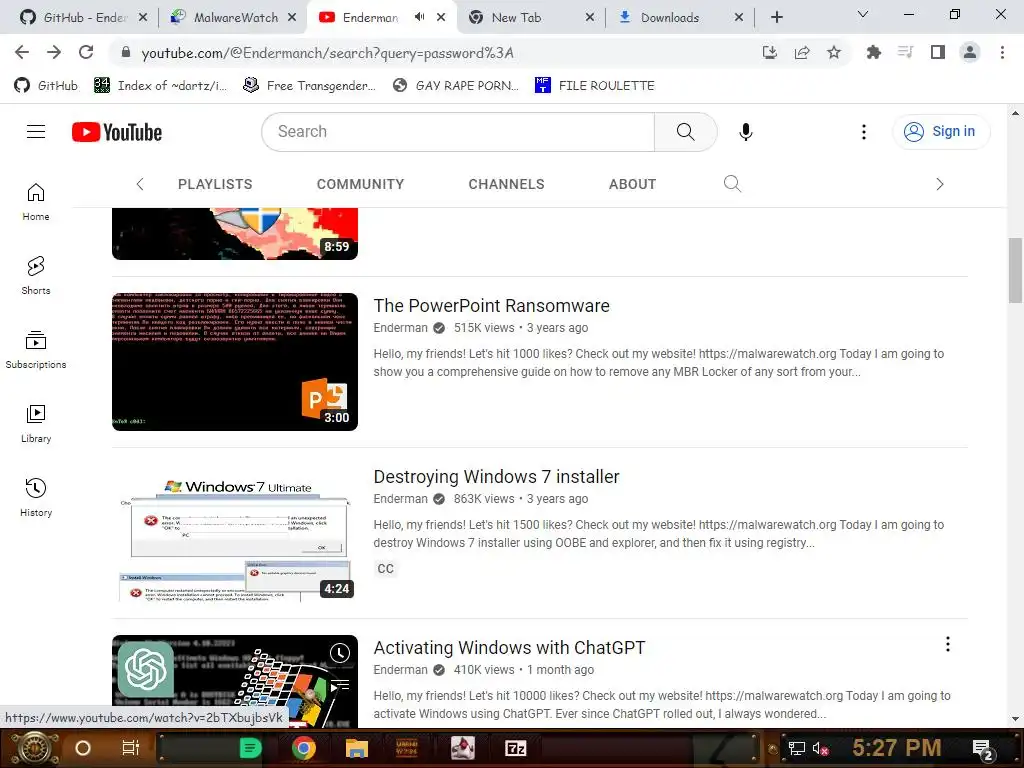Toggle muted volume icon in system tray
This screenshot has width=1024, height=768.
click(x=820, y=748)
